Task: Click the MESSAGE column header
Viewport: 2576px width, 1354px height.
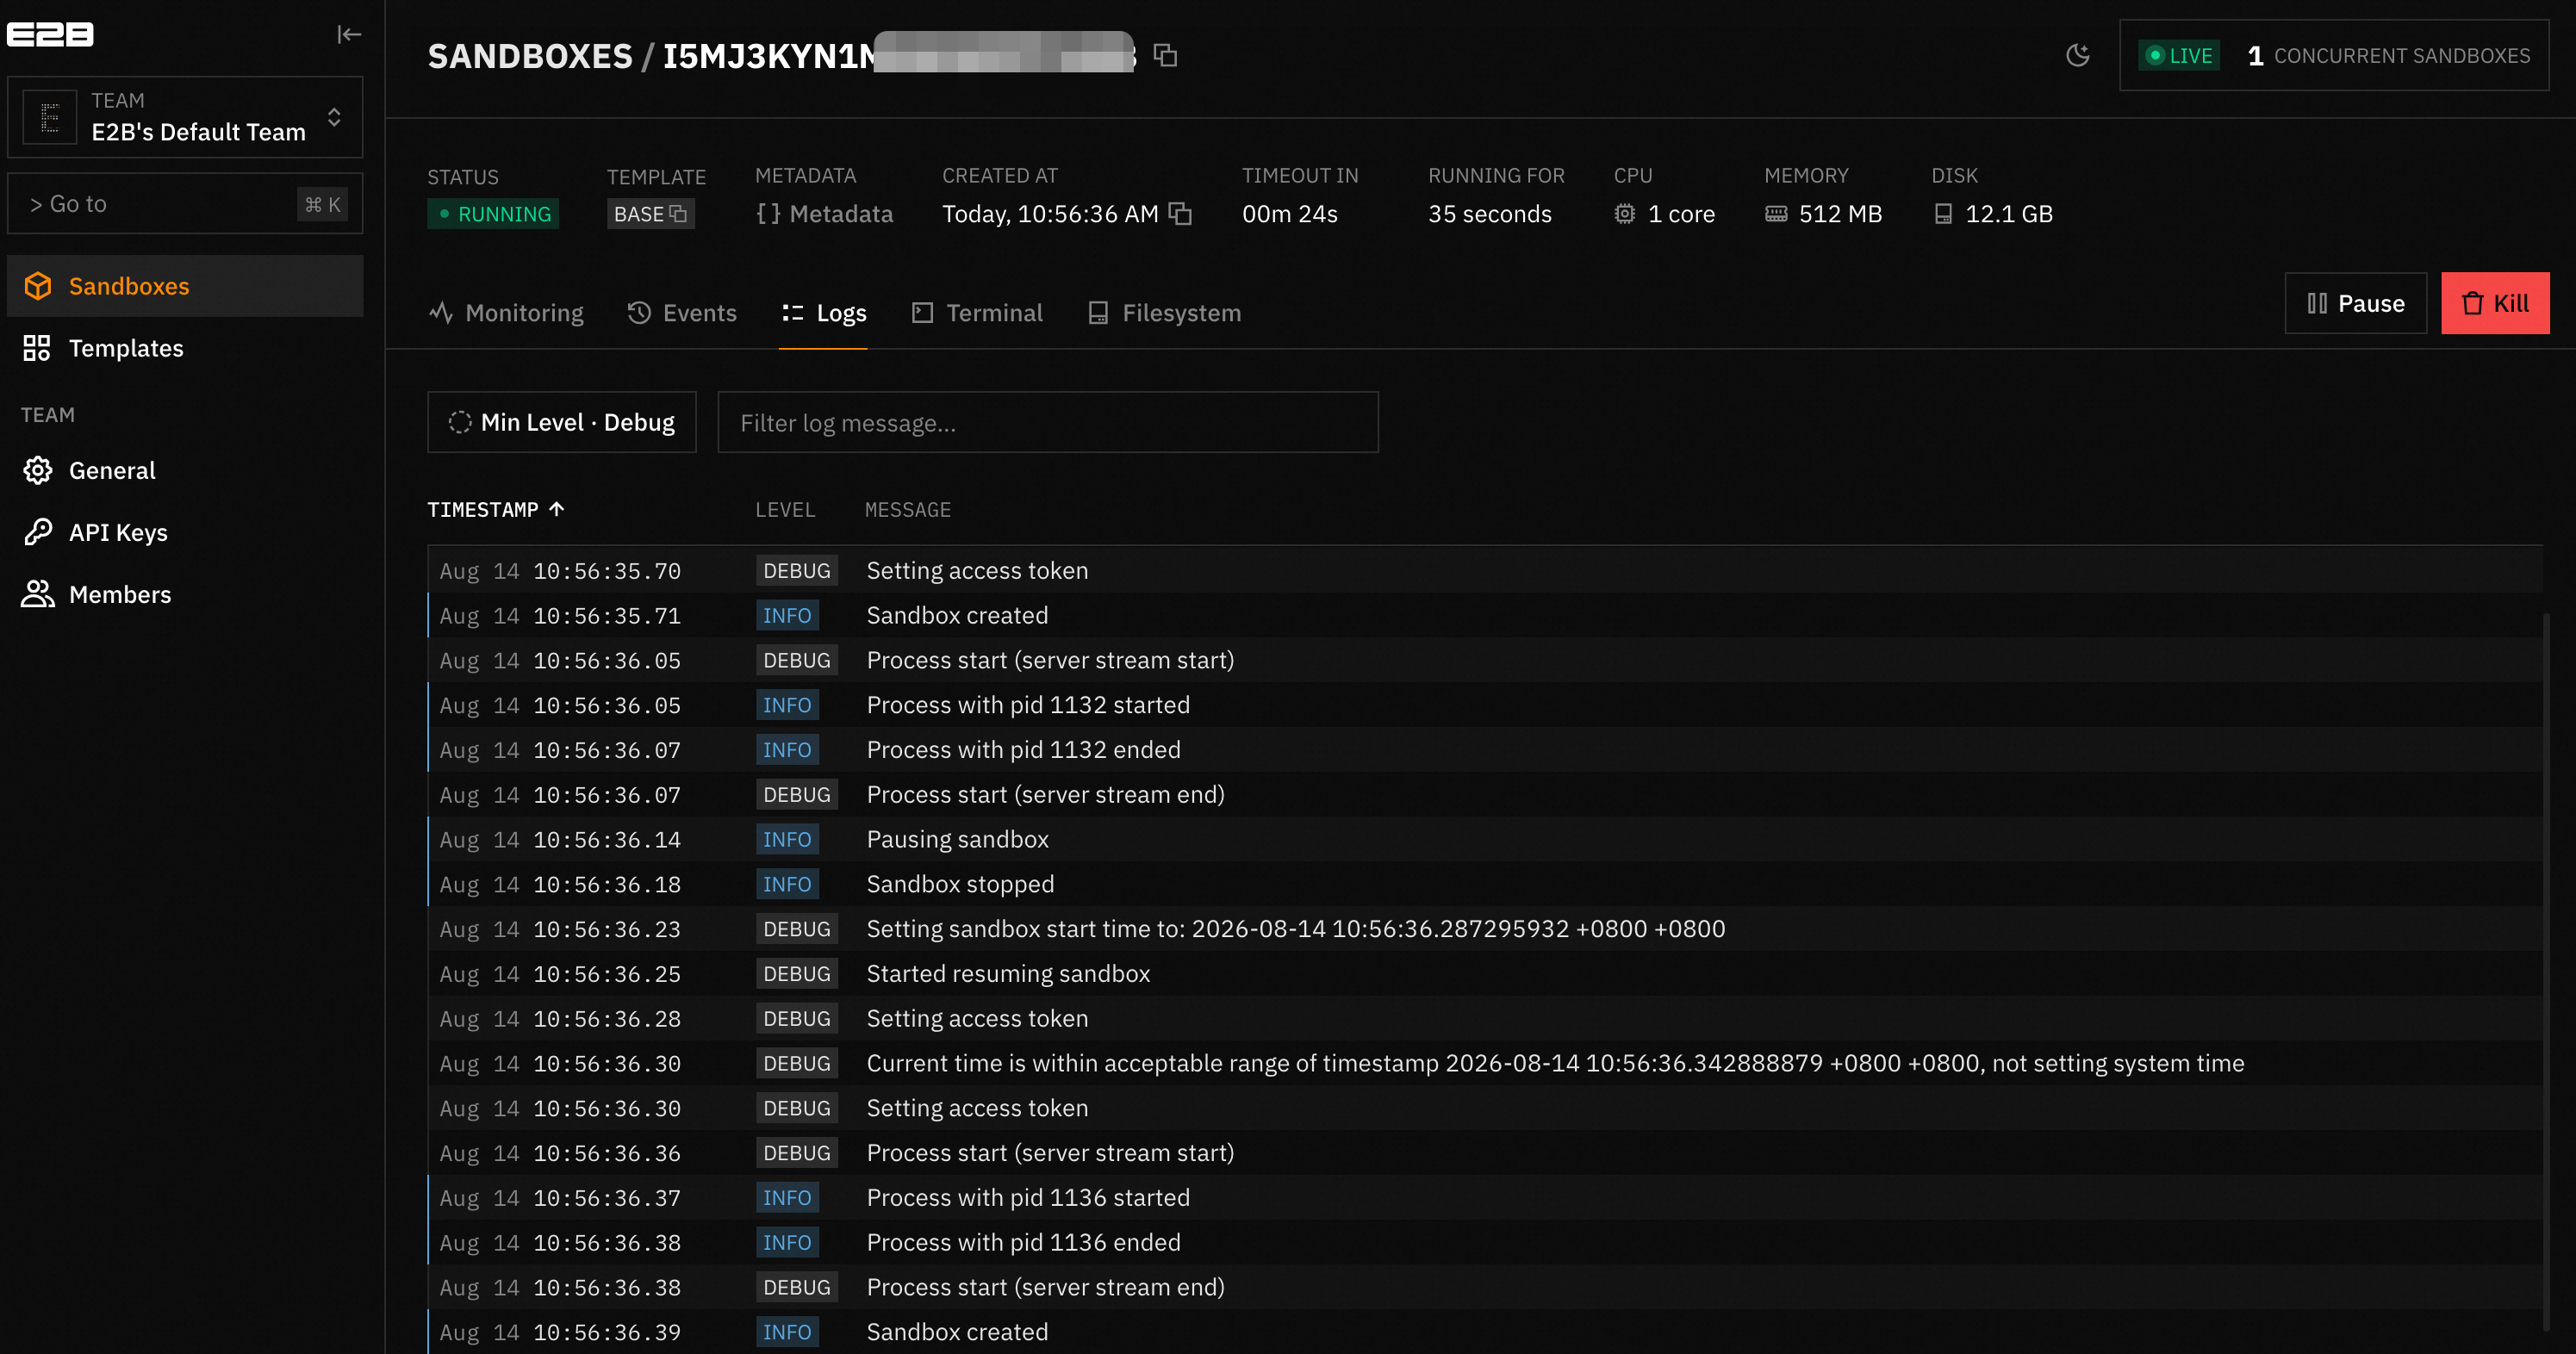Action: click(908, 510)
